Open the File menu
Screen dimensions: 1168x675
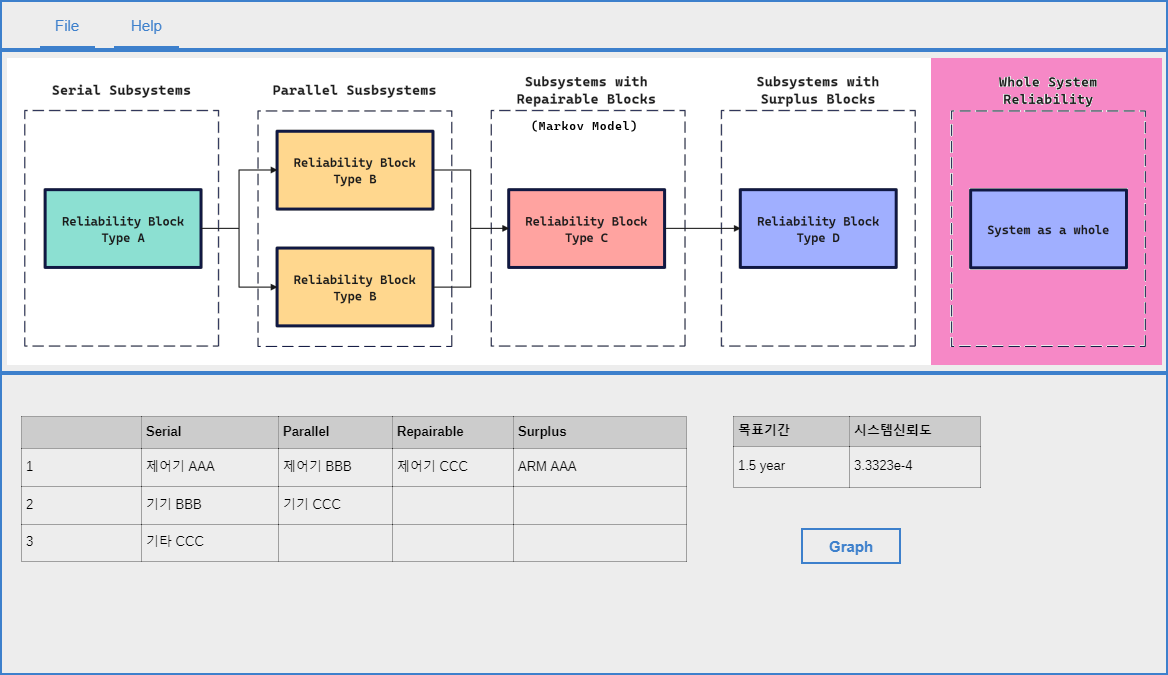click(x=67, y=26)
